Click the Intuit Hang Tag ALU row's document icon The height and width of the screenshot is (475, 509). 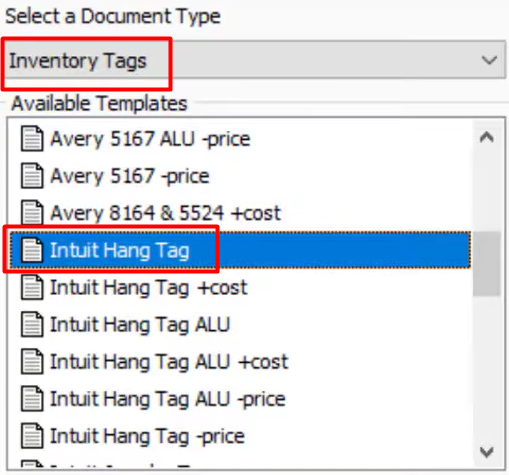32,325
